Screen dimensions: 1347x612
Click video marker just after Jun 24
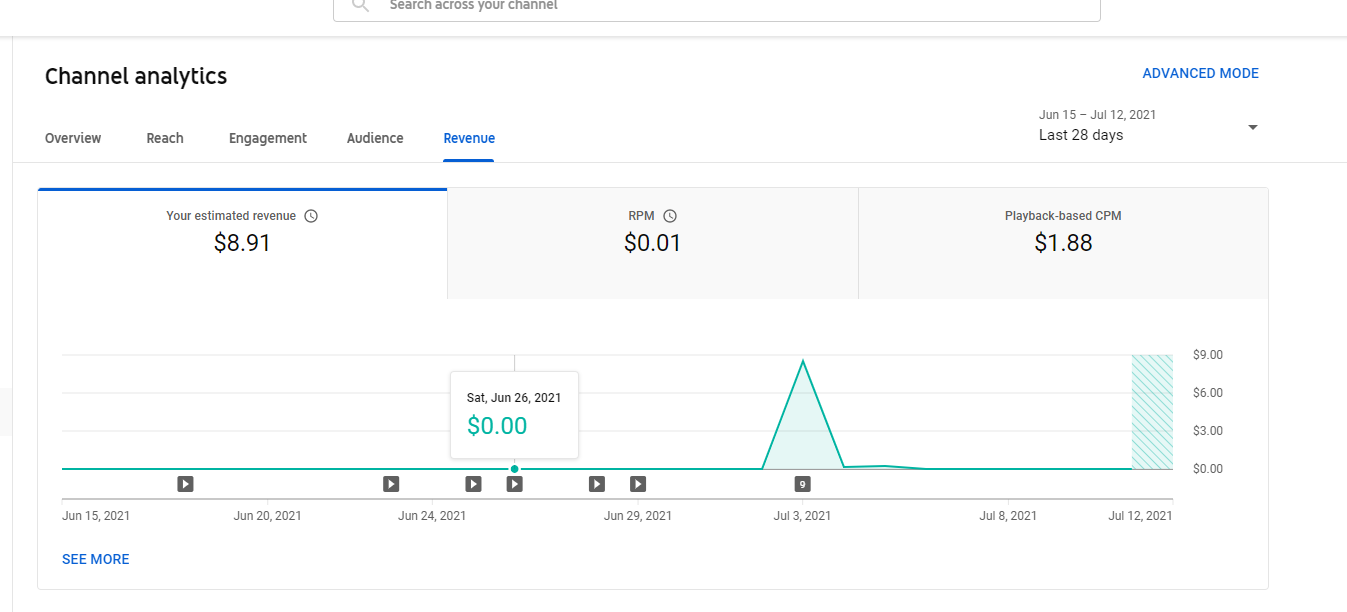pyautogui.click(x=473, y=484)
